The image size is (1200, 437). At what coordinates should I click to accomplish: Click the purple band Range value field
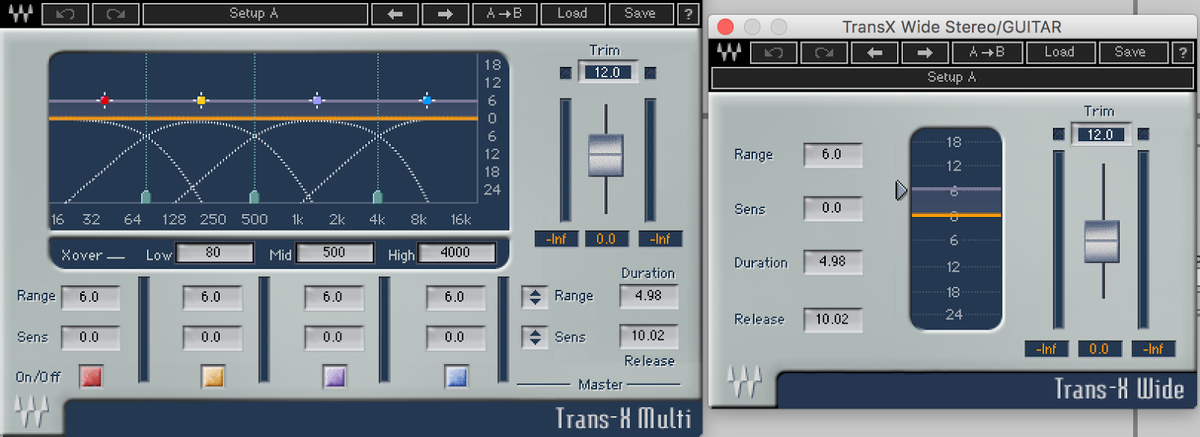tap(333, 297)
